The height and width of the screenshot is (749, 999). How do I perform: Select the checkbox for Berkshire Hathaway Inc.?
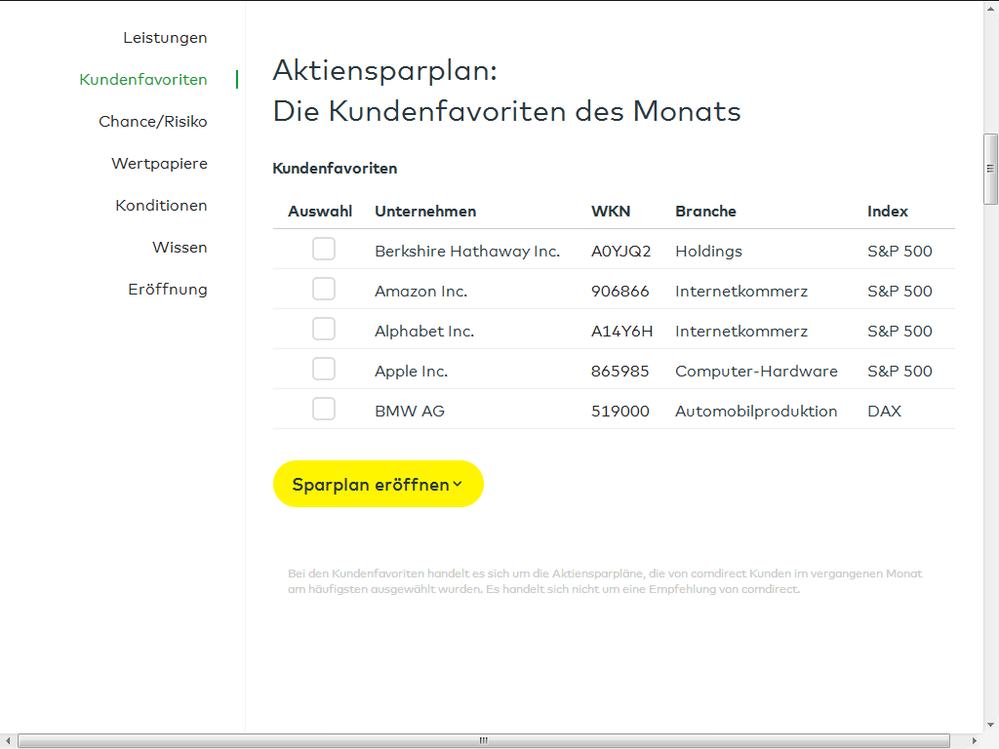(323, 249)
